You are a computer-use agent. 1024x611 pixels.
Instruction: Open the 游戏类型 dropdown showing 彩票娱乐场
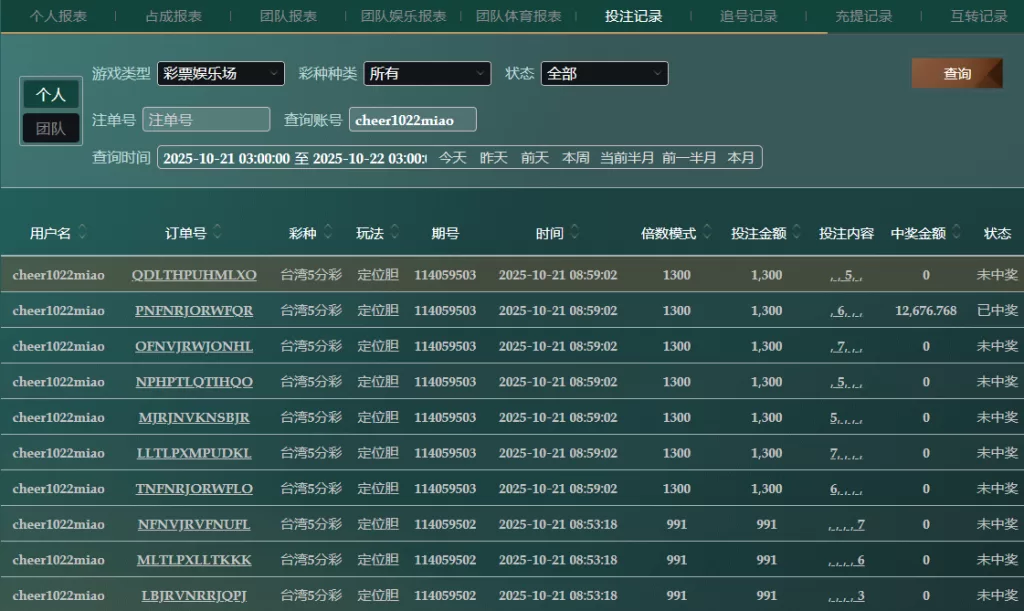click(221, 74)
